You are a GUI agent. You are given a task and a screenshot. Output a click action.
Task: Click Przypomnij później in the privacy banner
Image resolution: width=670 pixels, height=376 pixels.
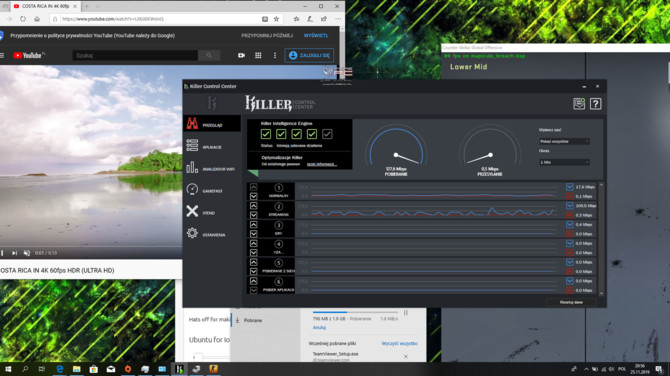point(267,35)
